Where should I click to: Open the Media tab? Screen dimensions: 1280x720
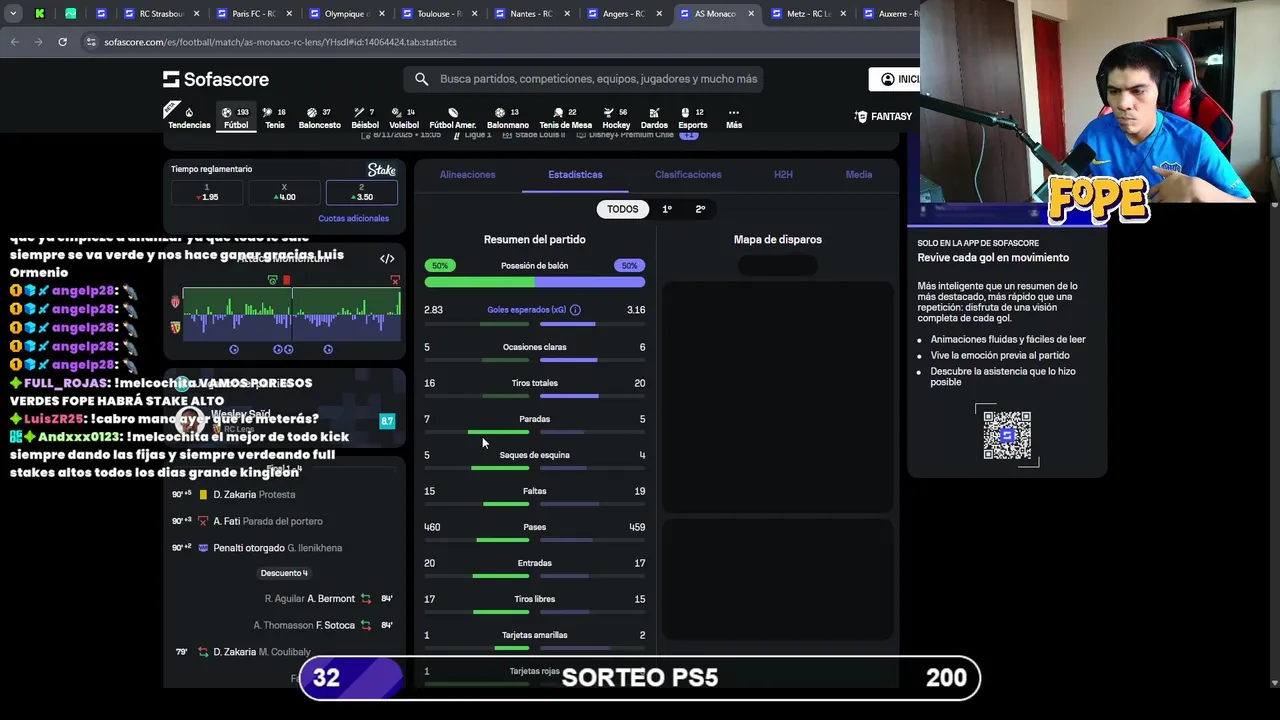point(859,175)
